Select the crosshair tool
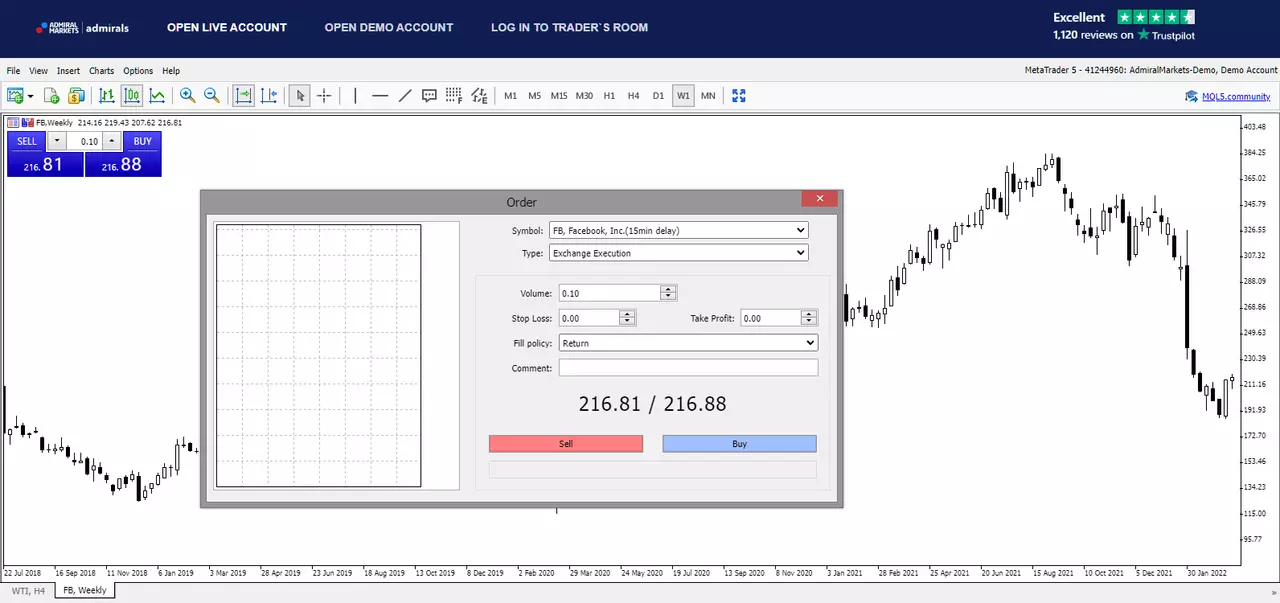The height and width of the screenshot is (603, 1280). pyautogui.click(x=324, y=96)
